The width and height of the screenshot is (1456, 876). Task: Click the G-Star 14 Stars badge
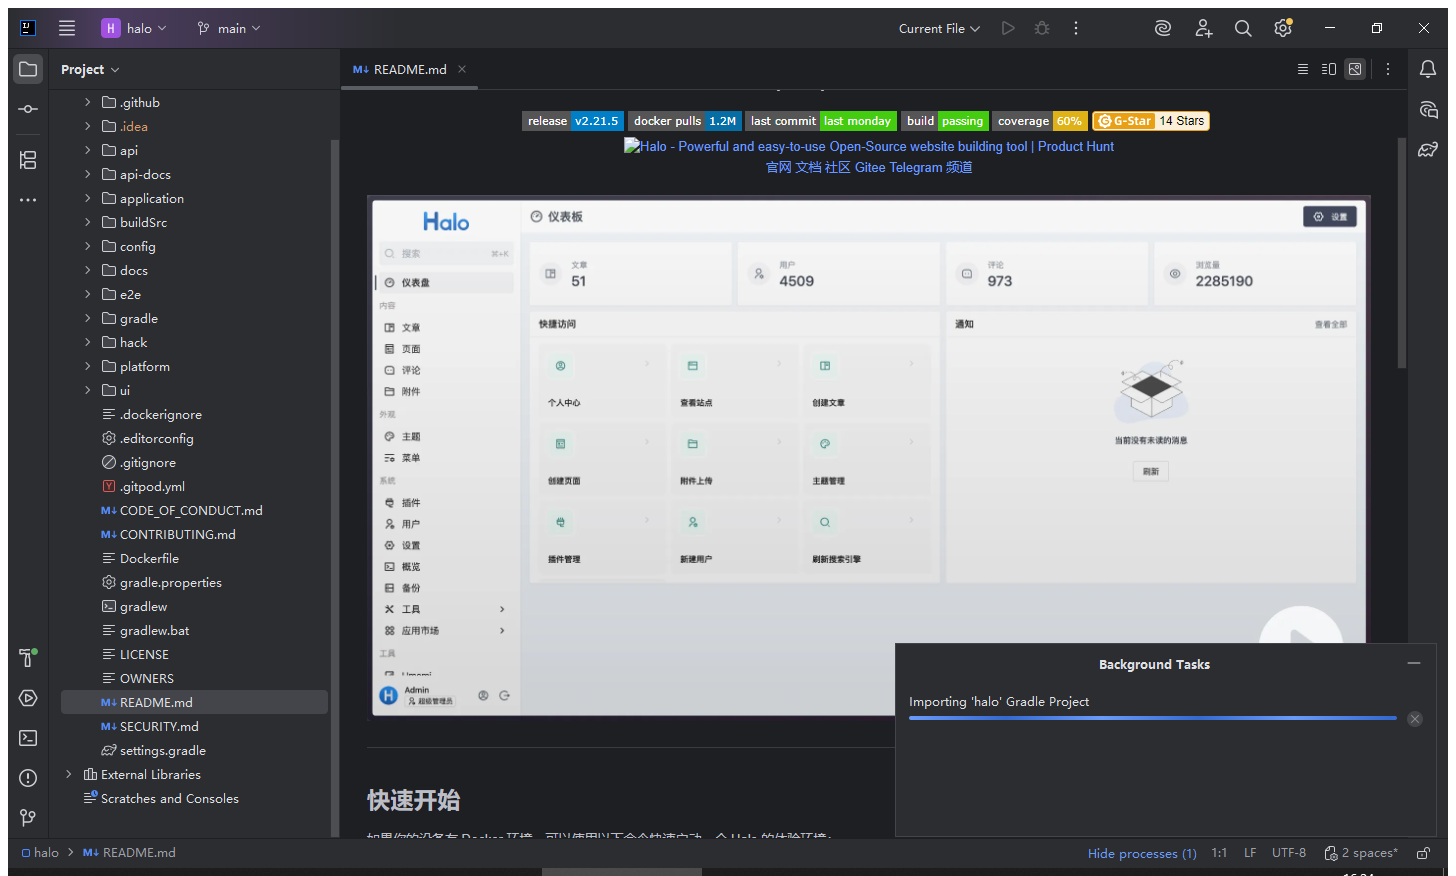point(1151,121)
